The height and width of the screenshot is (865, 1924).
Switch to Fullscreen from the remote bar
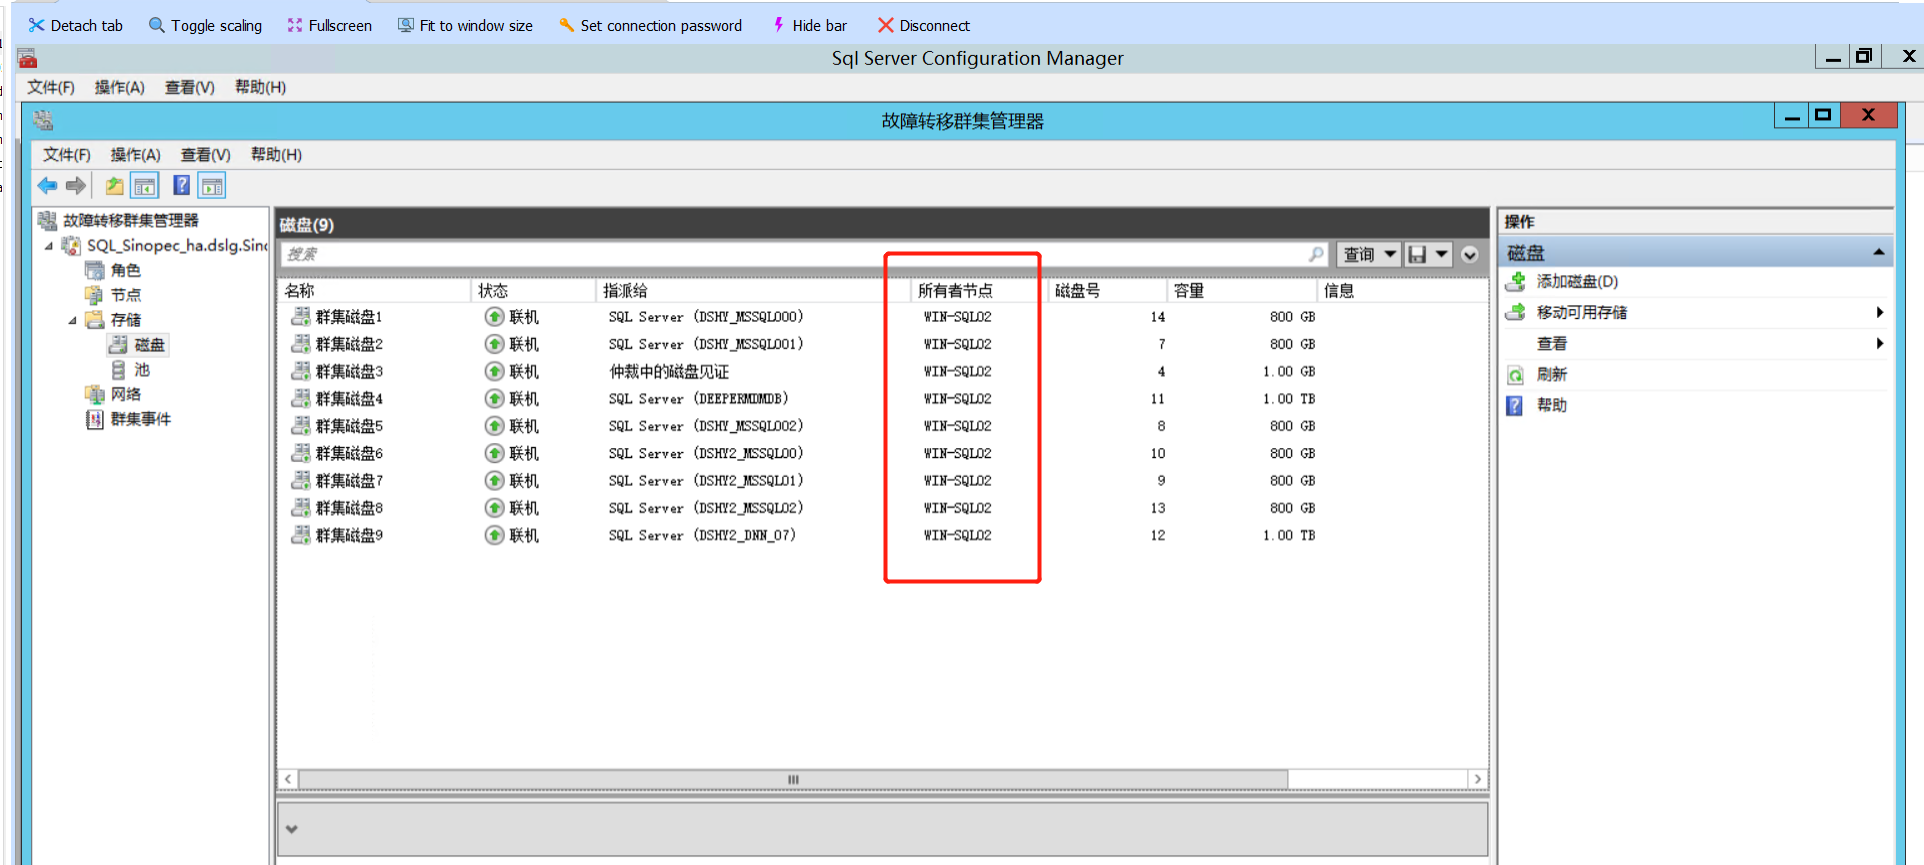[x=330, y=25]
